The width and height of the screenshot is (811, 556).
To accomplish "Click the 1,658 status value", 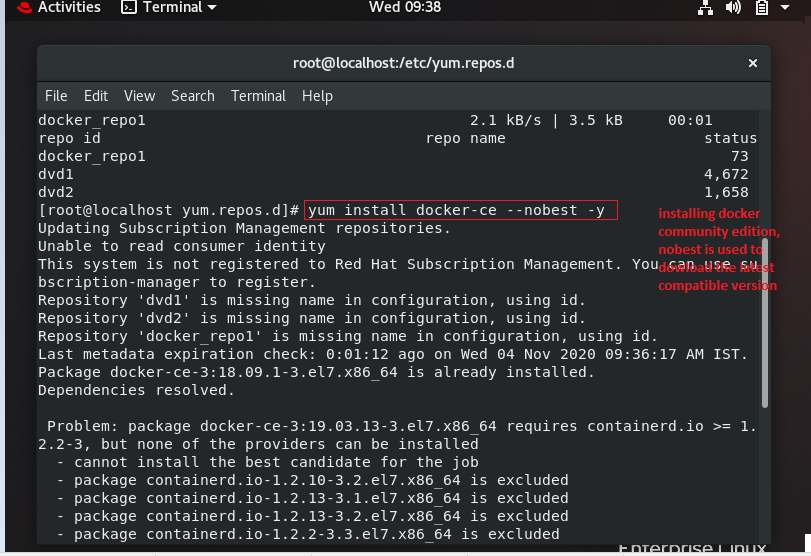I will 726,192.
